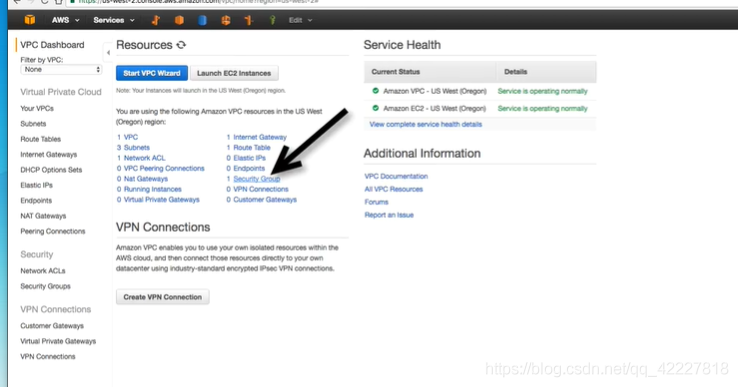Open View complete service health details
This screenshot has width=738, height=387.
[x=425, y=124]
